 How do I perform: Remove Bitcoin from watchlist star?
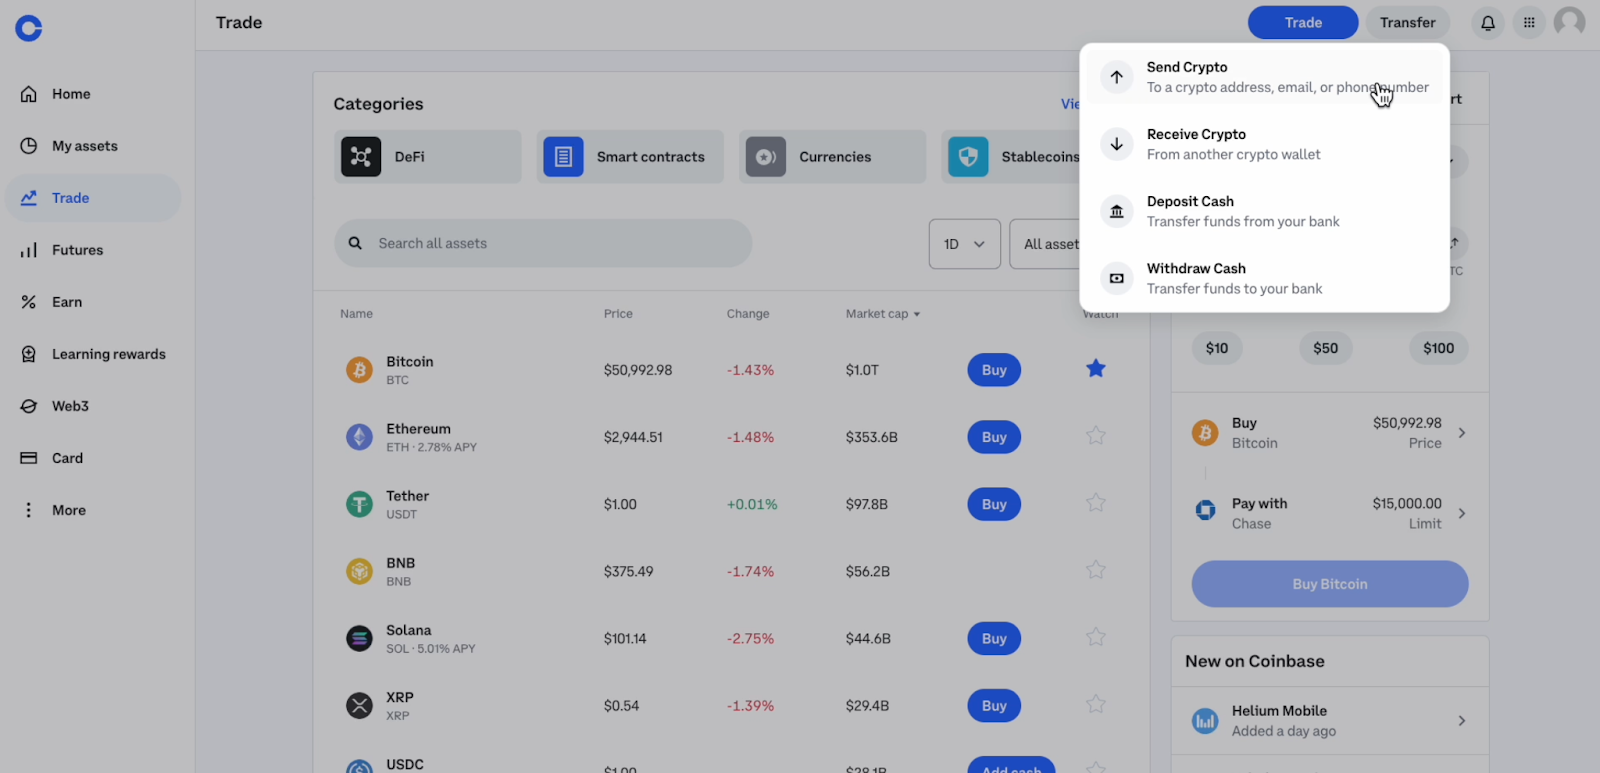pos(1096,369)
